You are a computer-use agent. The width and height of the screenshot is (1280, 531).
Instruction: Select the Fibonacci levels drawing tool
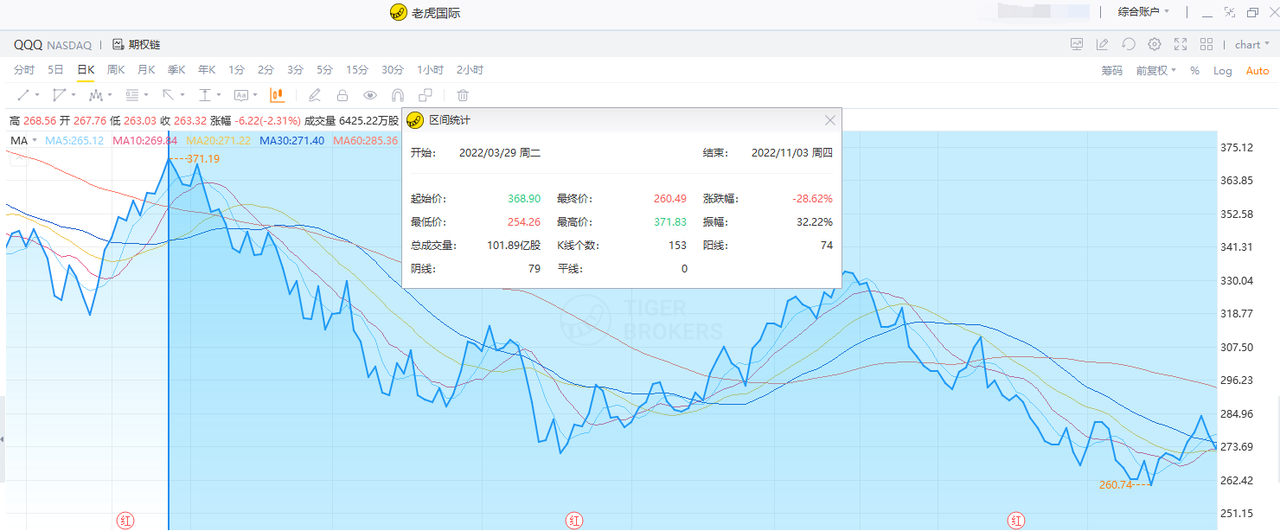coord(132,95)
